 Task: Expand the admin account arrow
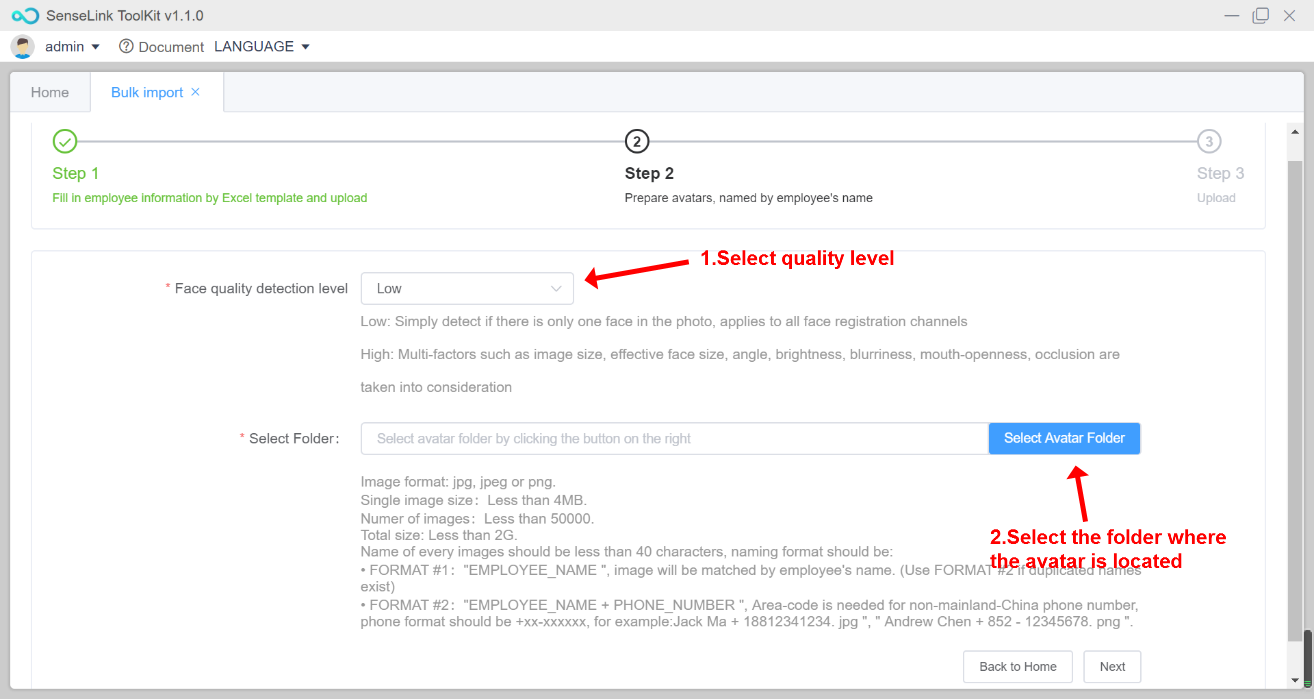click(x=96, y=47)
